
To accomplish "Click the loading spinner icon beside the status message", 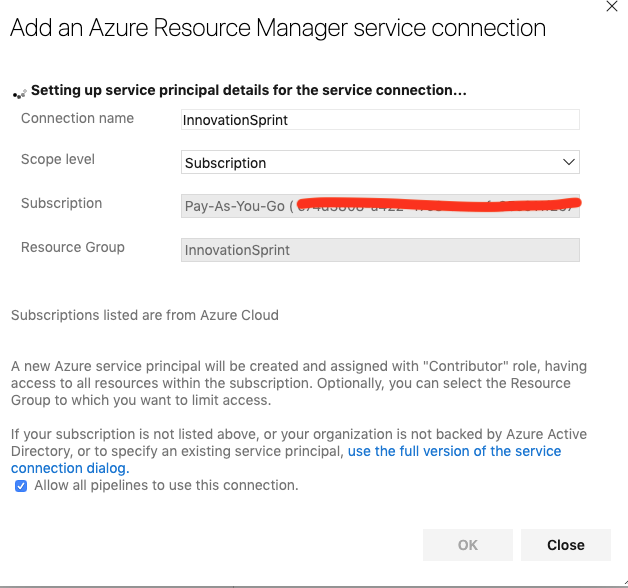I will (18, 93).
